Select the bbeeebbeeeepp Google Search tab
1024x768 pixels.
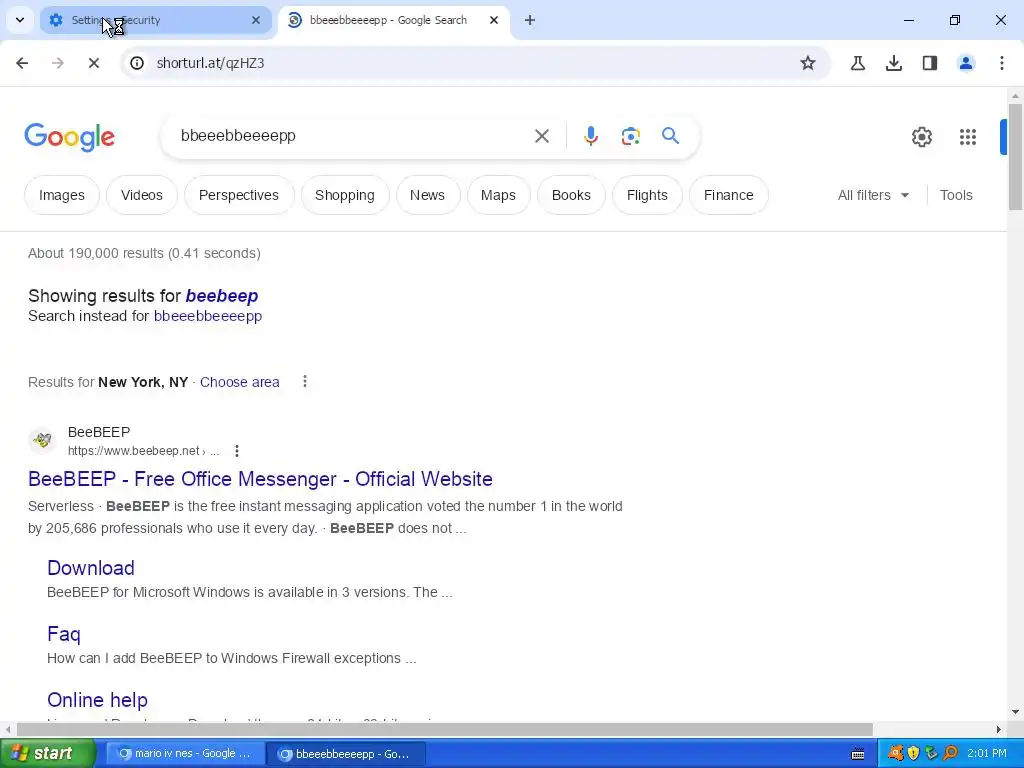tap(393, 20)
